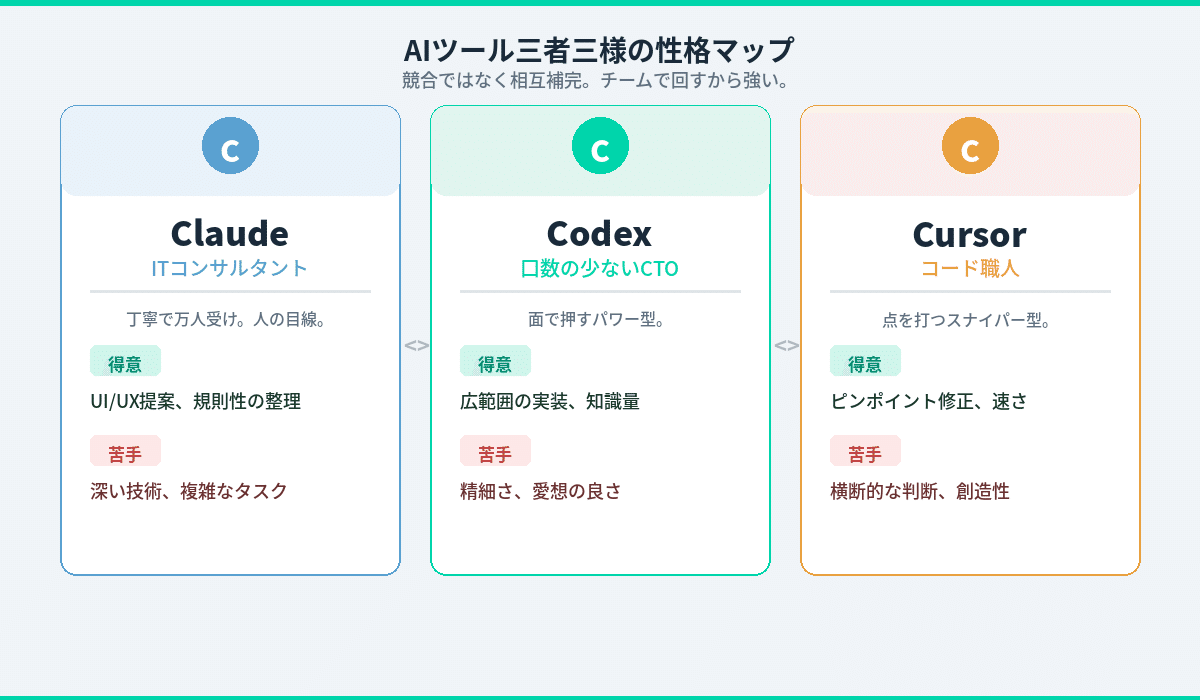Click the 得意 badge in Cursor card
Image resolution: width=1200 pixels, height=700 pixels.
(865, 362)
